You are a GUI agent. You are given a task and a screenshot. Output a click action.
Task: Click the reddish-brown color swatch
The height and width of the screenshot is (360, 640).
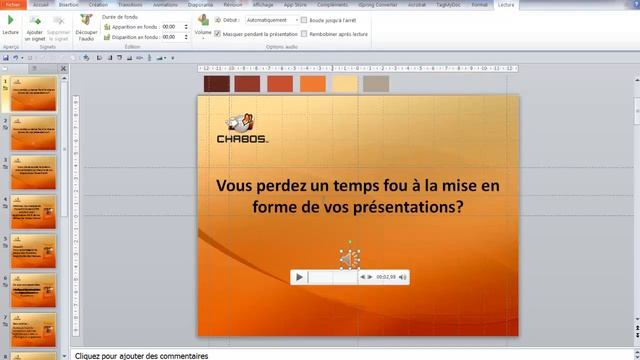click(247, 84)
